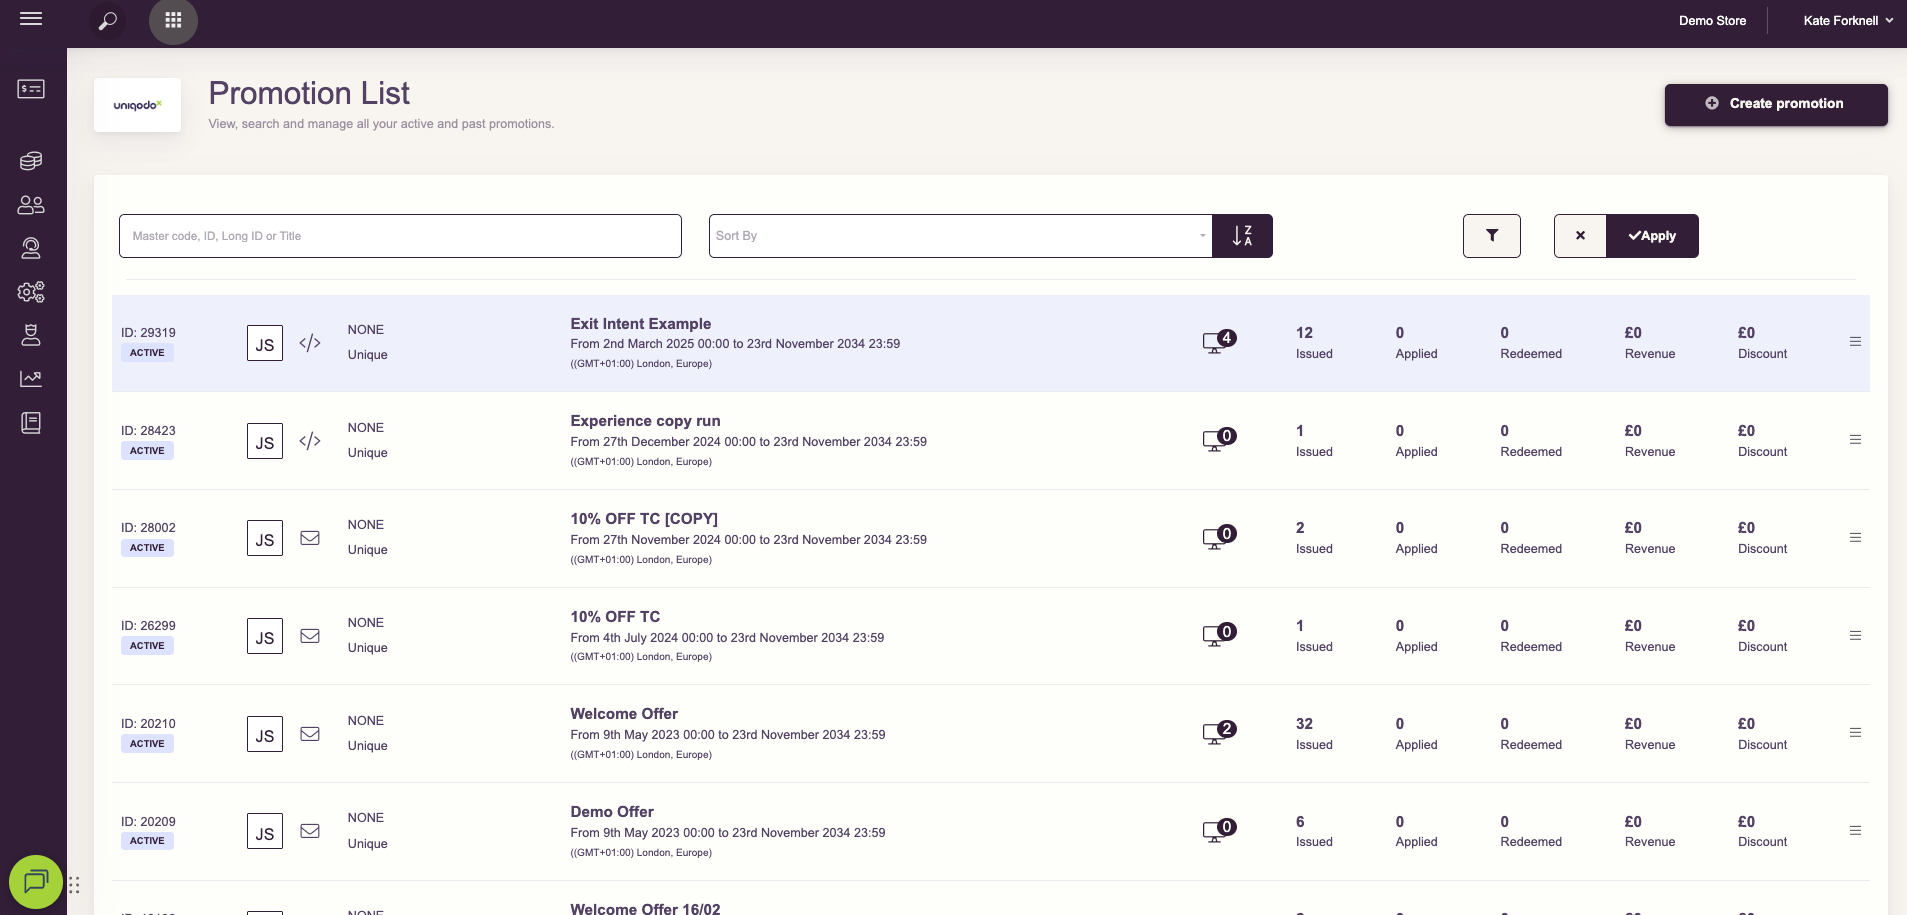Open the Experience copy run promotion
The width and height of the screenshot is (1907, 915).
[645, 421]
